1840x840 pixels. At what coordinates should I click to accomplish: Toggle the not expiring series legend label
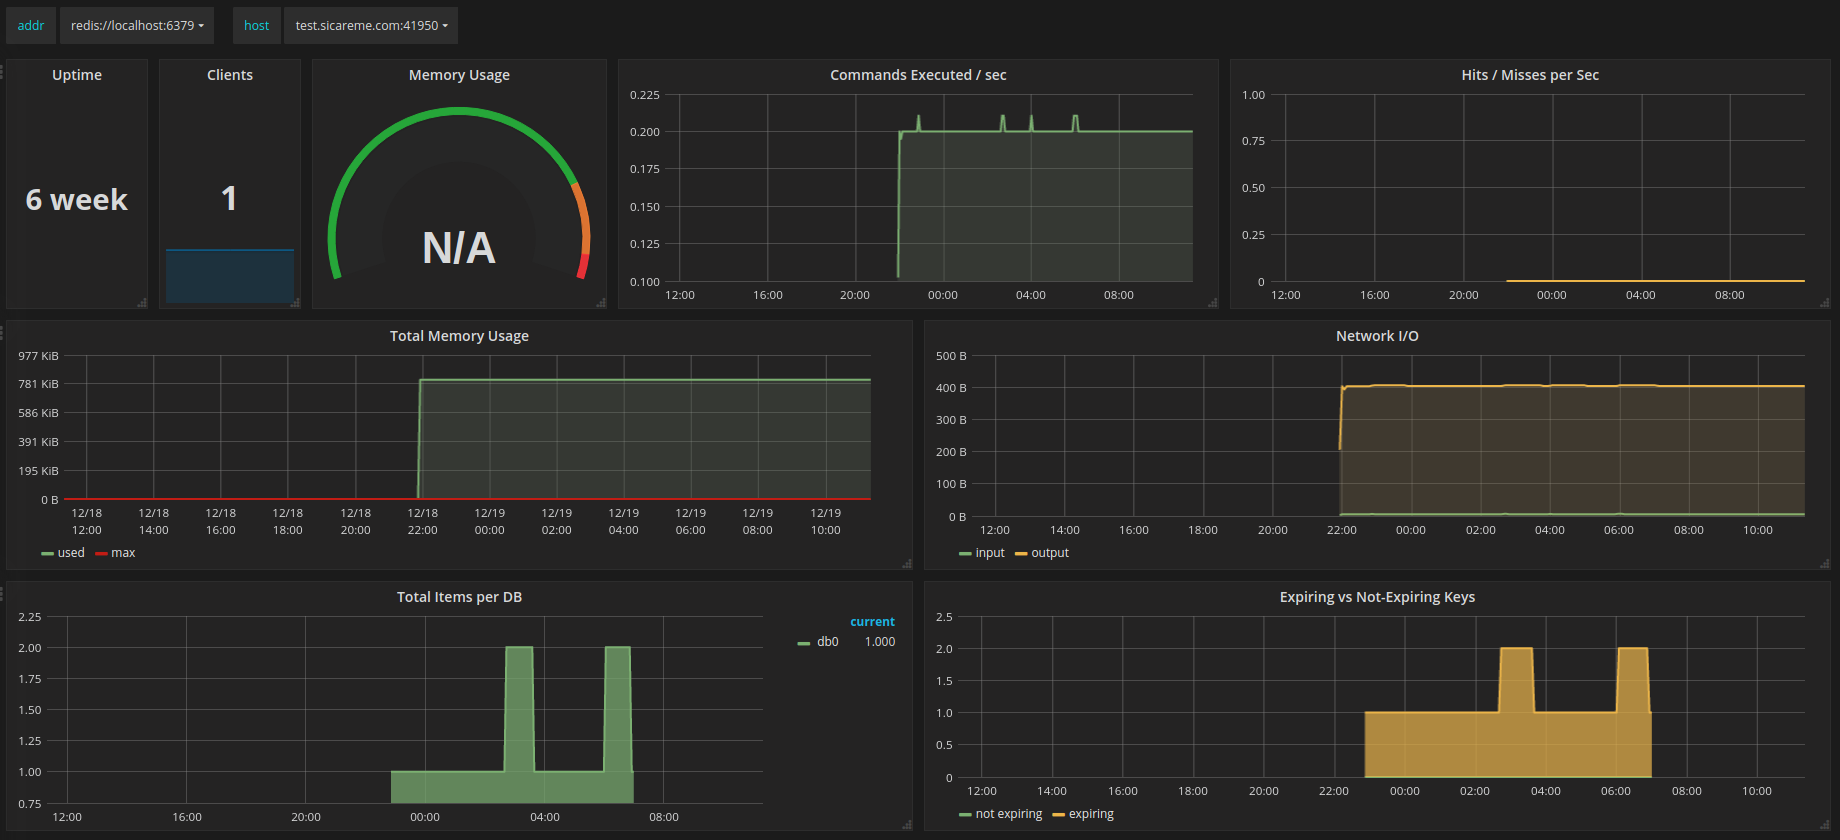click(x=1009, y=814)
